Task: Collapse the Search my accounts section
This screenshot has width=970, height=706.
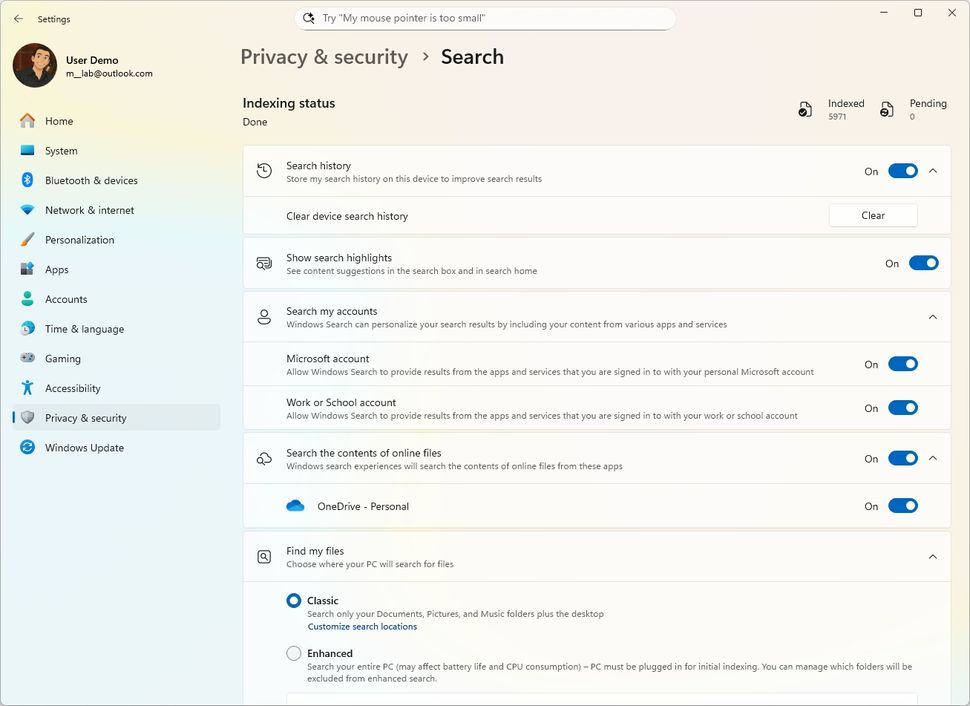Action: pyautogui.click(x=932, y=317)
